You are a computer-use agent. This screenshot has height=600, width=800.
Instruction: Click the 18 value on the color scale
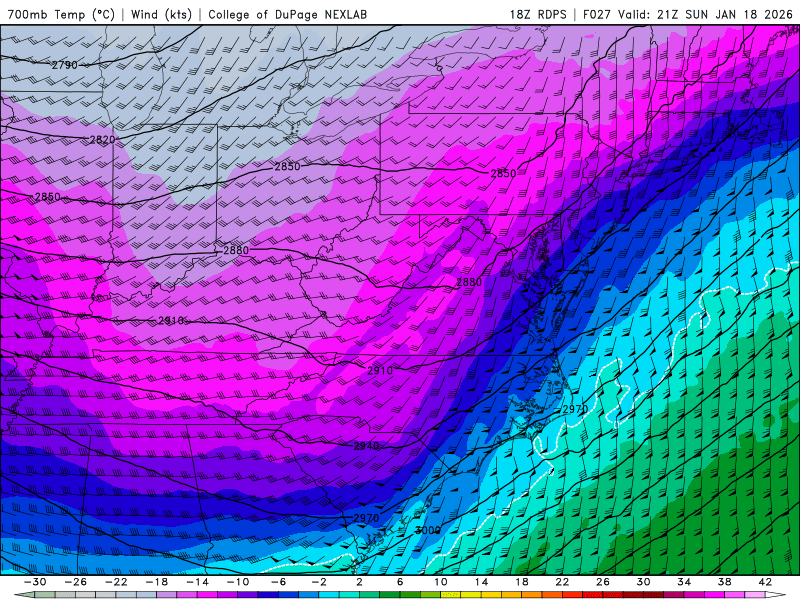(x=521, y=582)
